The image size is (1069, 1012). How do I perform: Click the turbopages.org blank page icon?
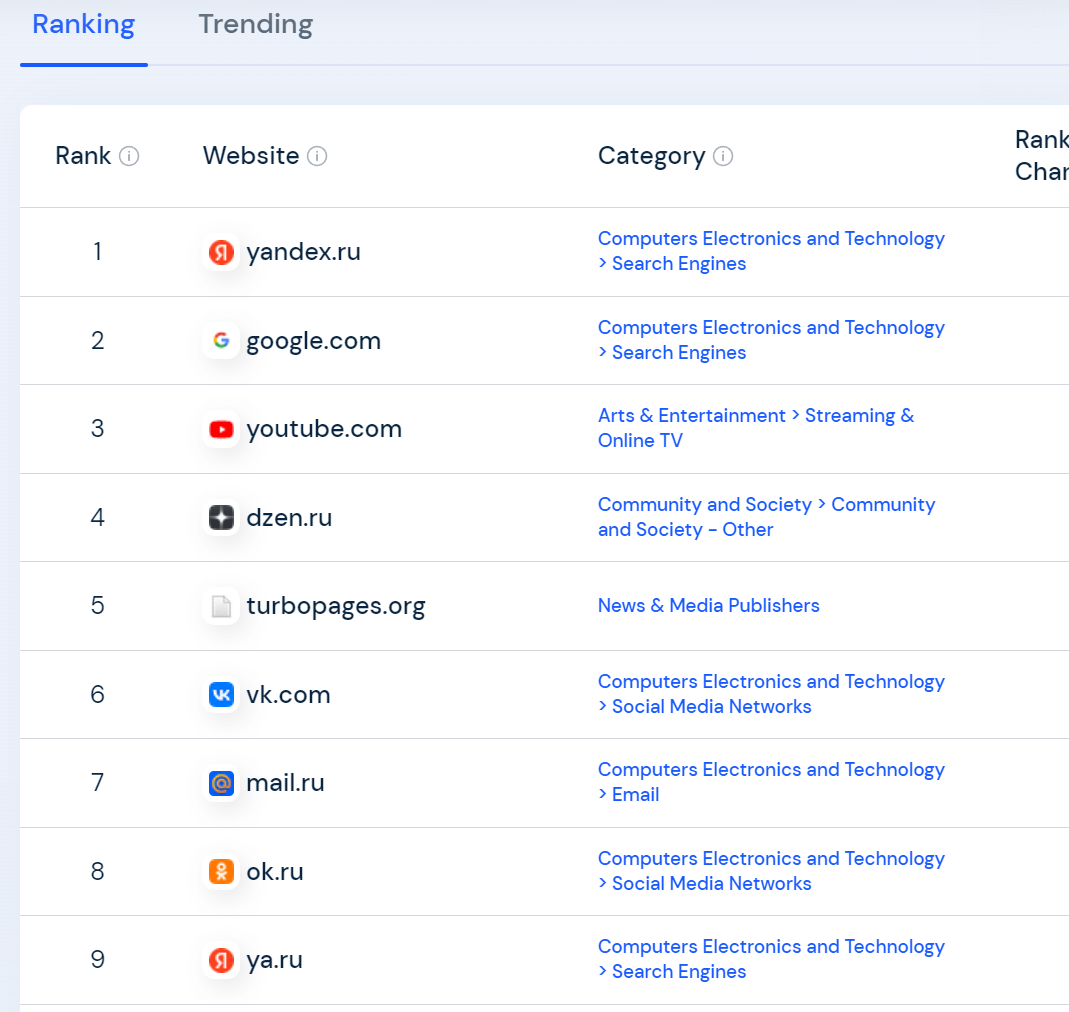coord(222,606)
